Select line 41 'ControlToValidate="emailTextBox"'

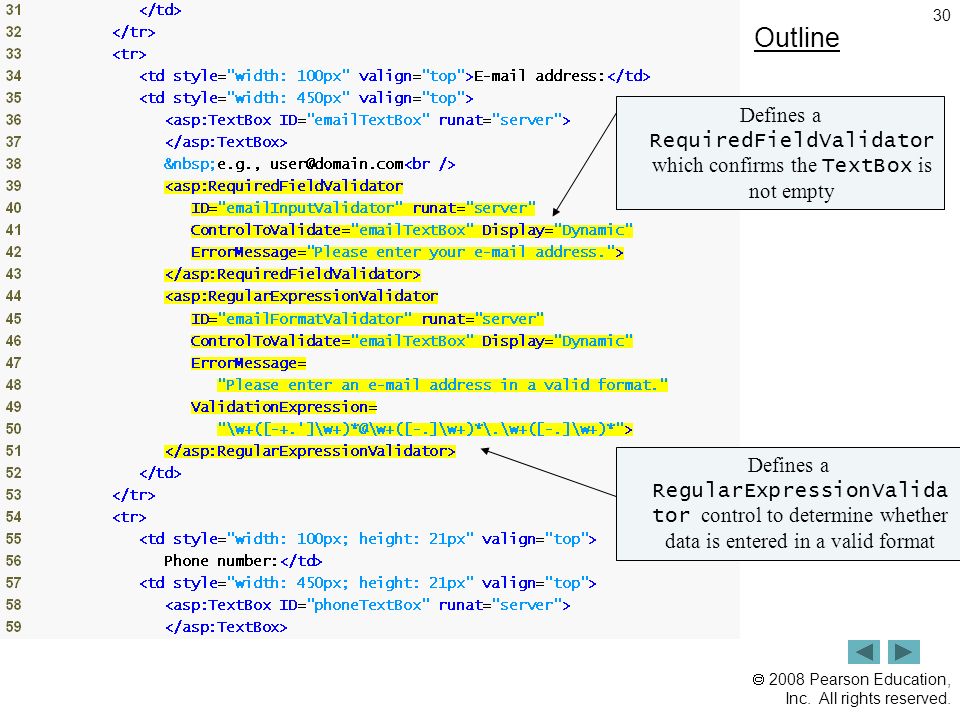point(332,230)
